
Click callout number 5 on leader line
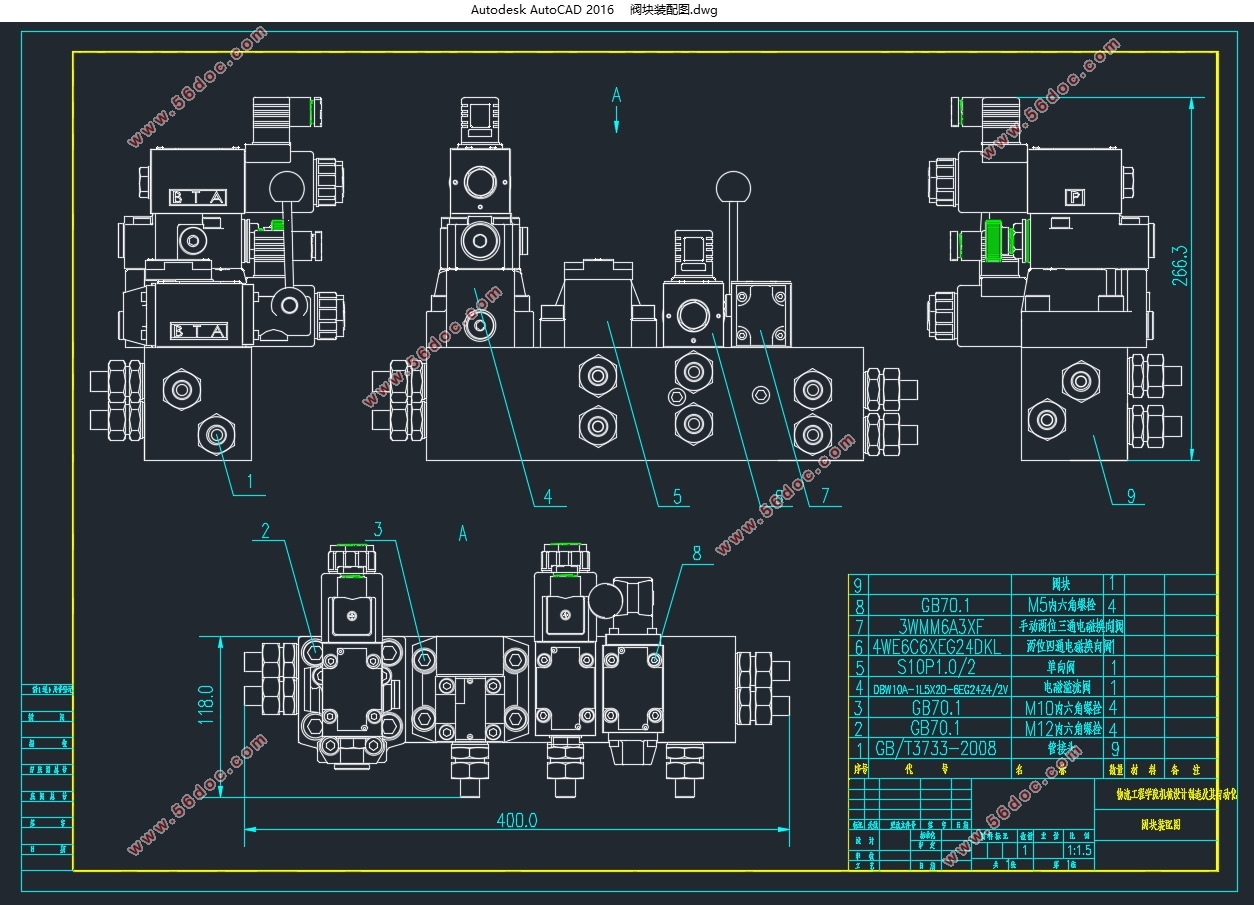point(677,496)
